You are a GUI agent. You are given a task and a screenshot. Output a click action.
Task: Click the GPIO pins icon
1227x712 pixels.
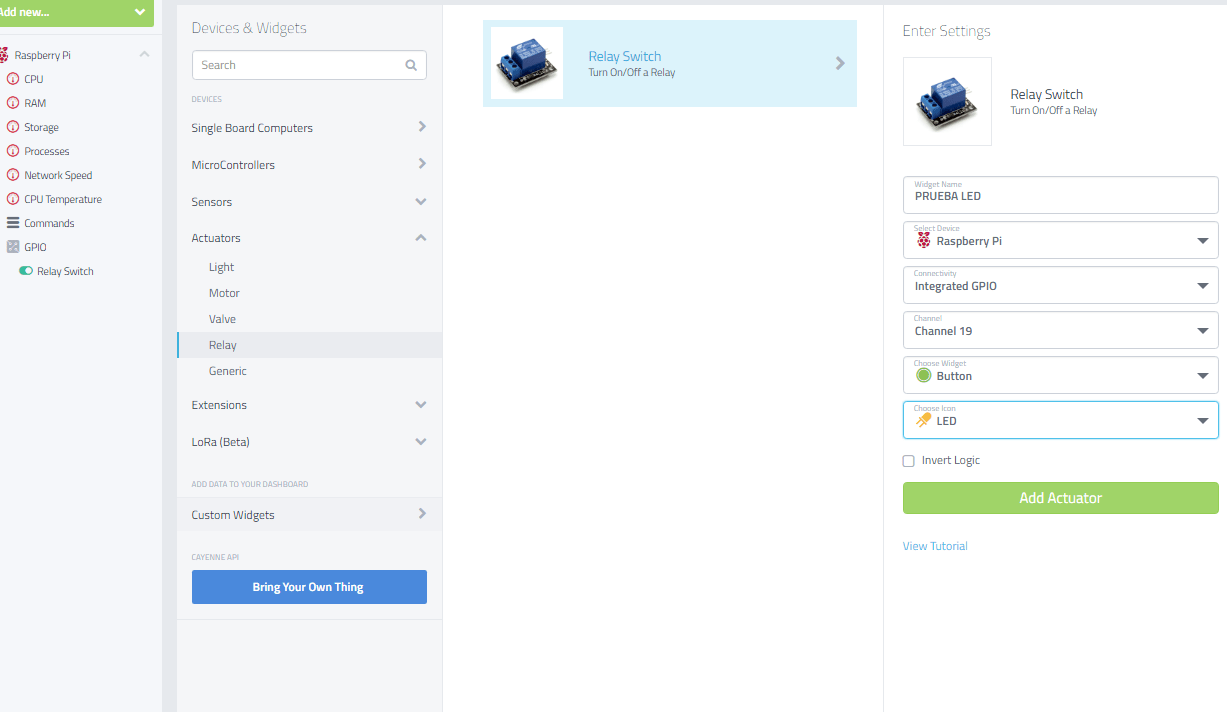(13, 247)
